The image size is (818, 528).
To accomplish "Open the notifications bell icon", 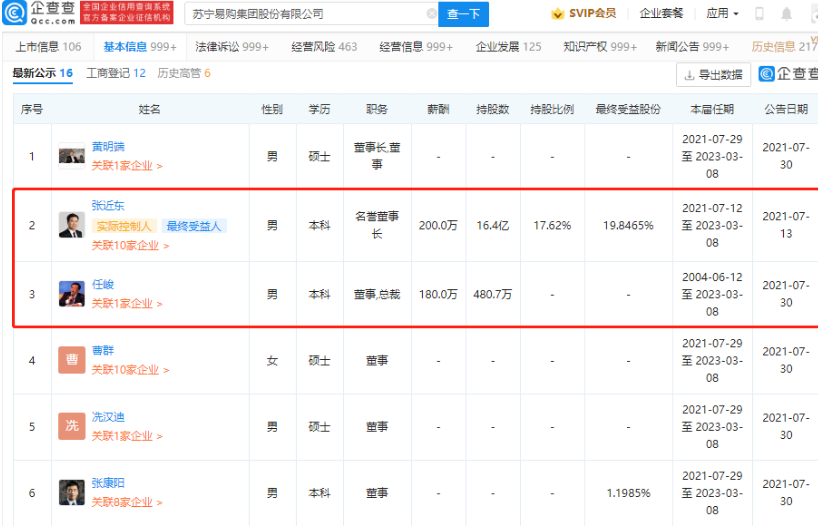I will (x=786, y=14).
